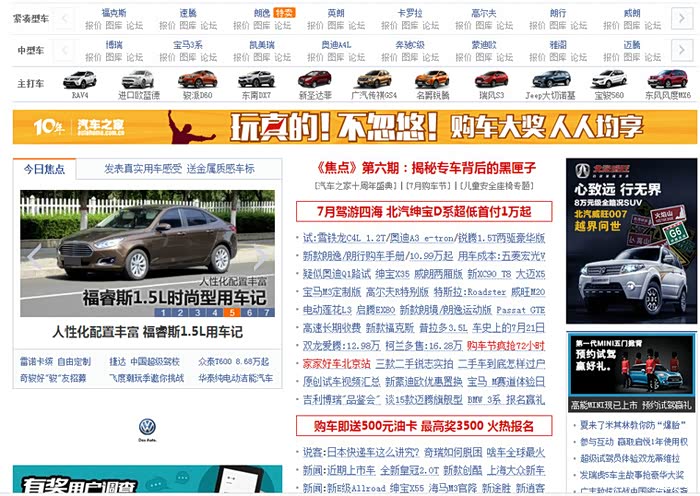Jump to carousel slide 3
Image resolution: width=700 pixels, height=496 pixels.
click(x=198, y=313)
